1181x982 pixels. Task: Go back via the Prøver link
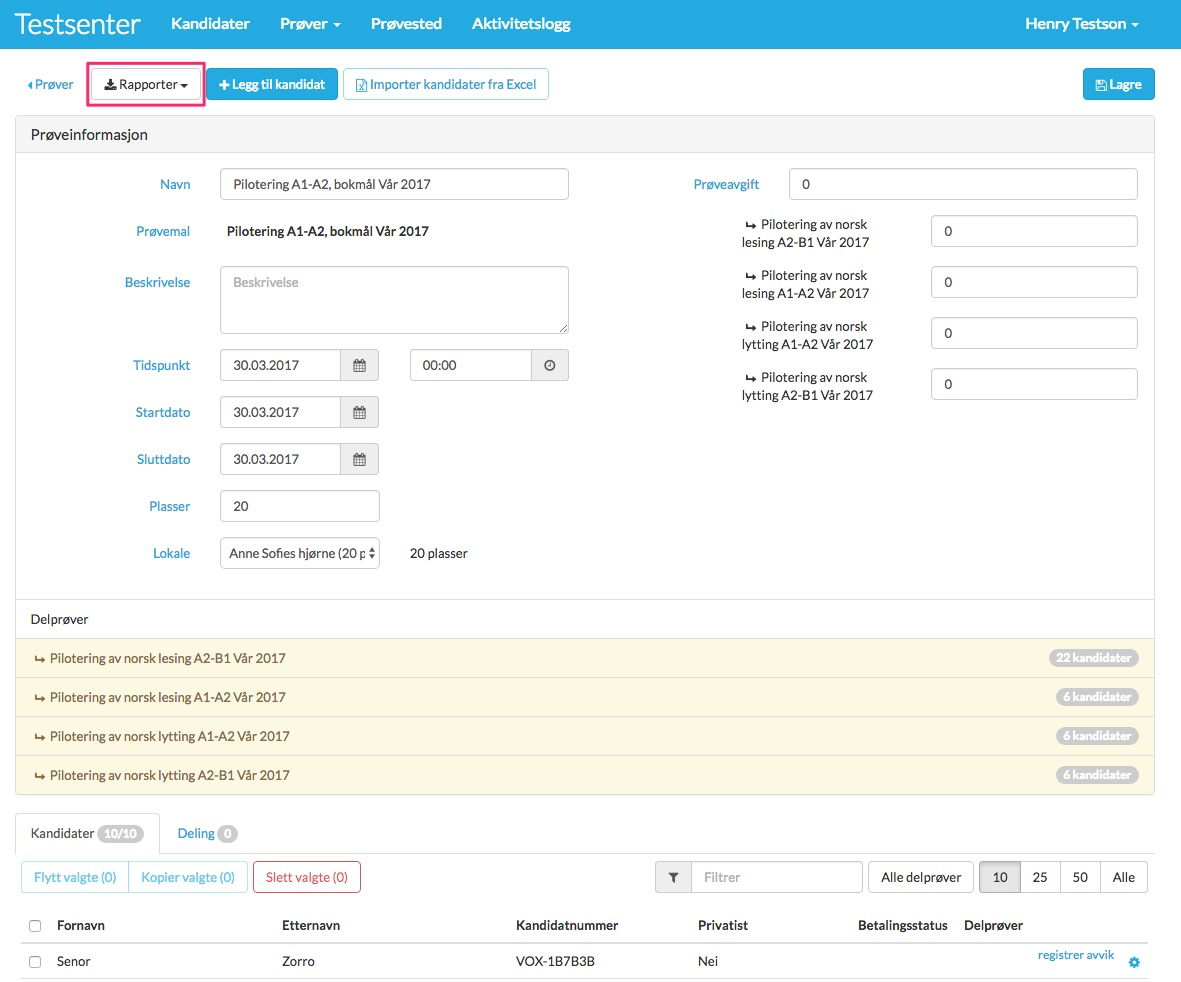(50, 84)
